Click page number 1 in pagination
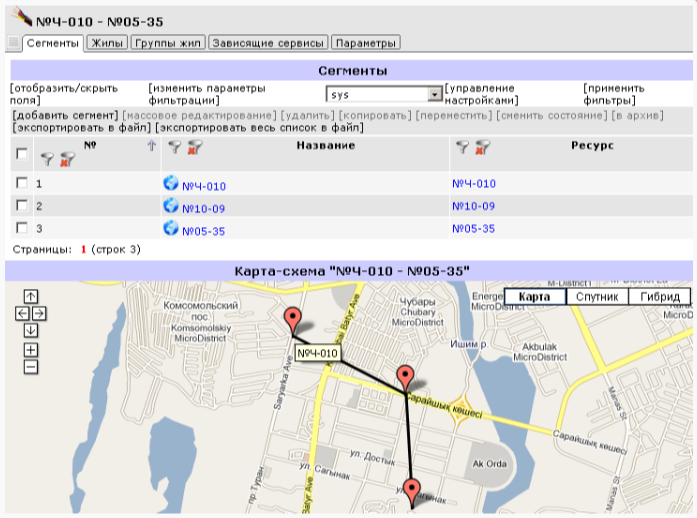 (x=83, y=249)
